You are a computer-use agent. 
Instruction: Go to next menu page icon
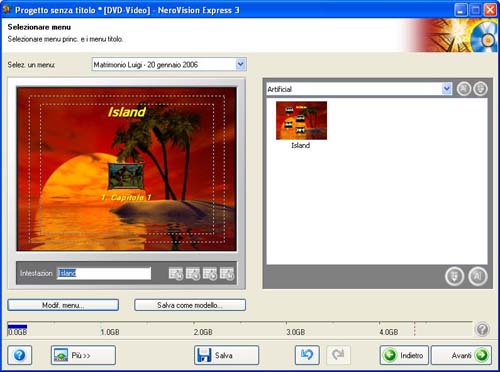click(x=210, y=274)
